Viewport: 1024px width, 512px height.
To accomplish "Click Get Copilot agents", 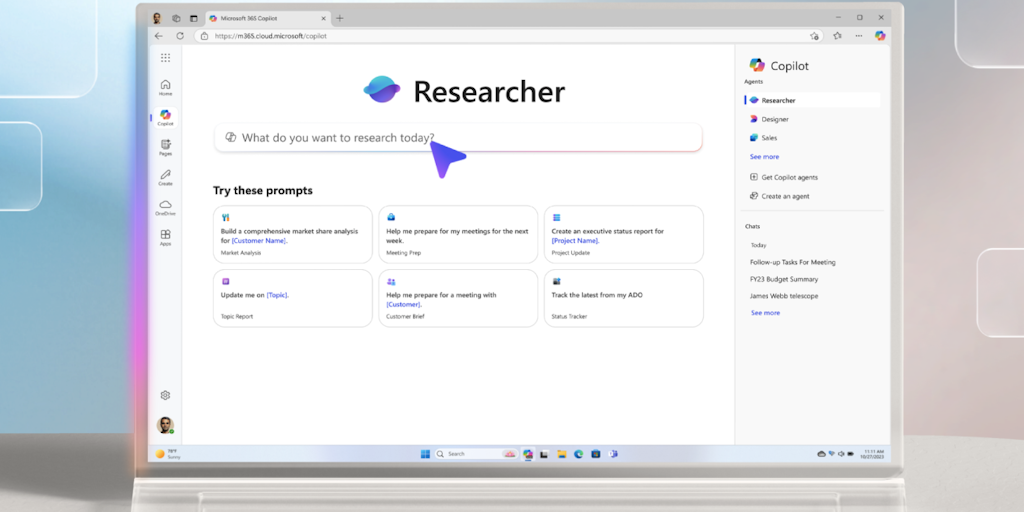I will (783, 177).
